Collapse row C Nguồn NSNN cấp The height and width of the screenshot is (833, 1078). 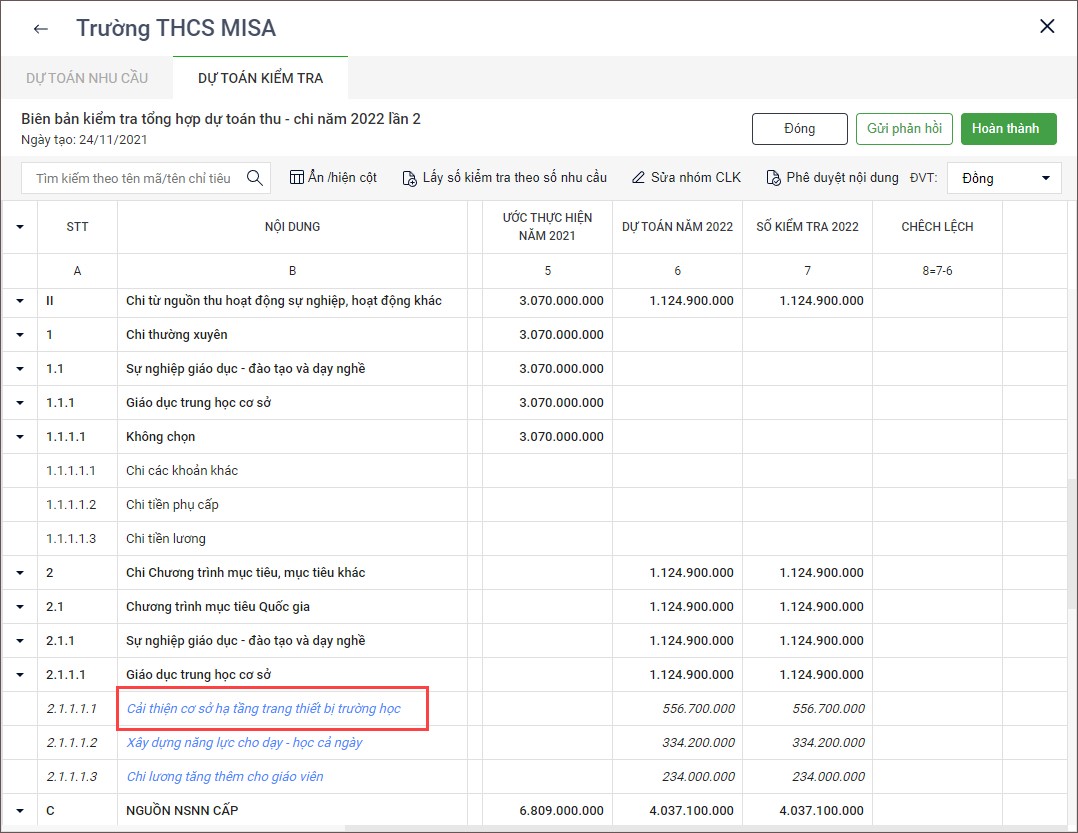19,811
